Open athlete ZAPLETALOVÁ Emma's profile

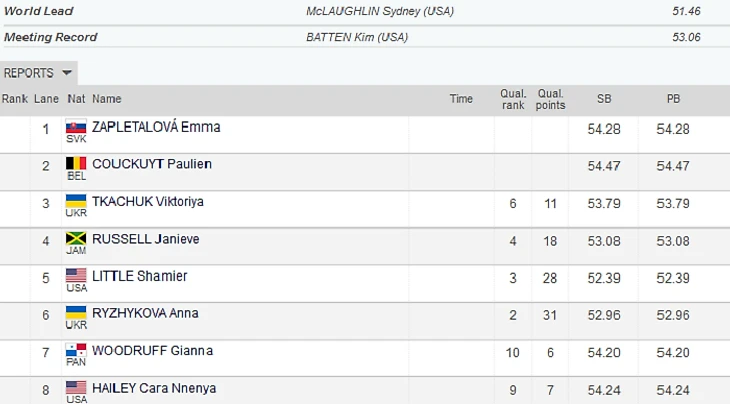(x=156, y=127)
